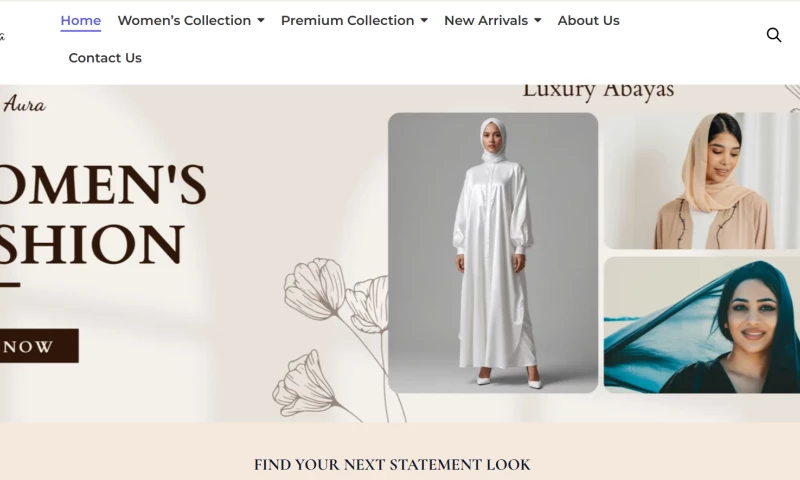The image size is (800, 480).
Task: Expand the Premium Collection dropdown arrow
Action: click(x=424, y=20)
